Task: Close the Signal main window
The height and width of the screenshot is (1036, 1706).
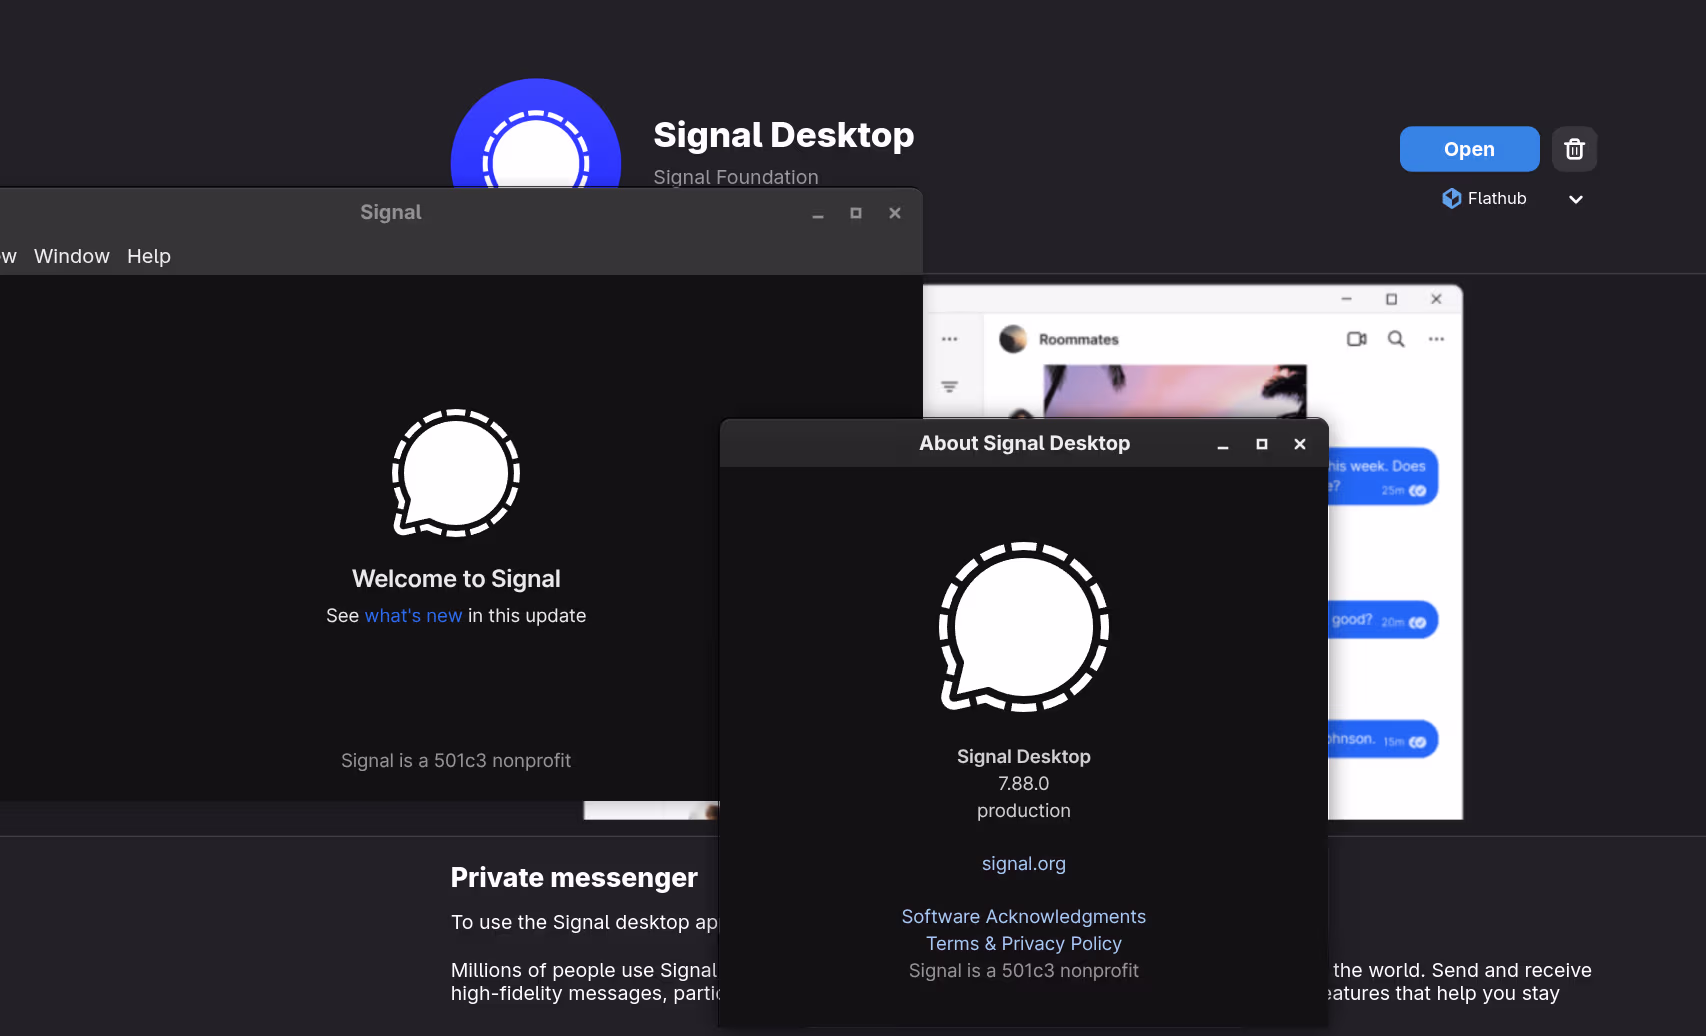Action: click(895, 213)
